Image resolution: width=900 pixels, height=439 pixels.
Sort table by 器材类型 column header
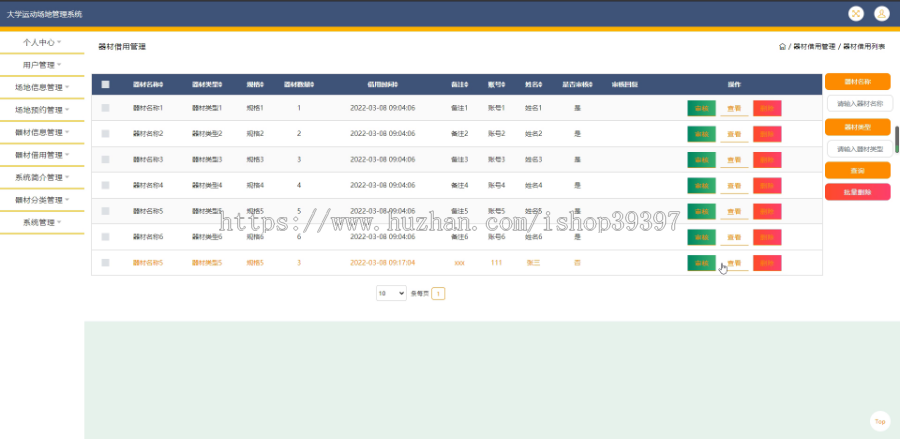207,84
